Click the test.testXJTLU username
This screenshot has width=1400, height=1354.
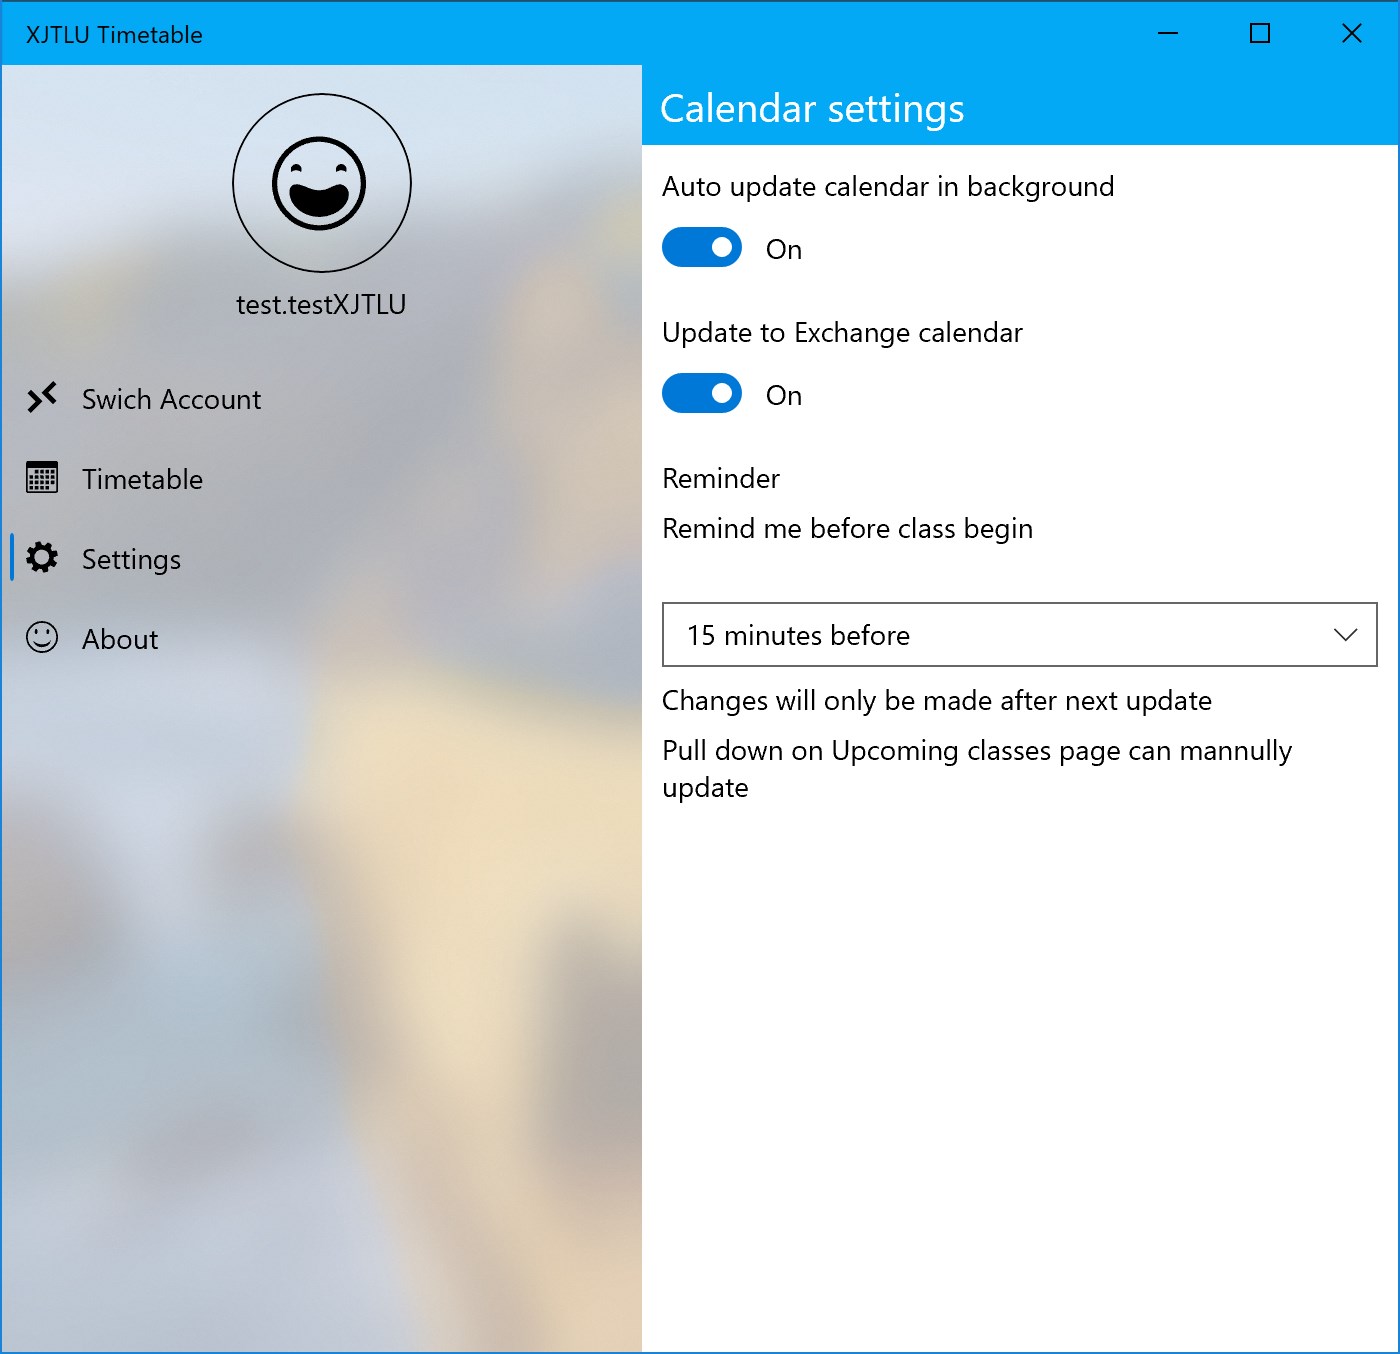(x=321, y=304)
